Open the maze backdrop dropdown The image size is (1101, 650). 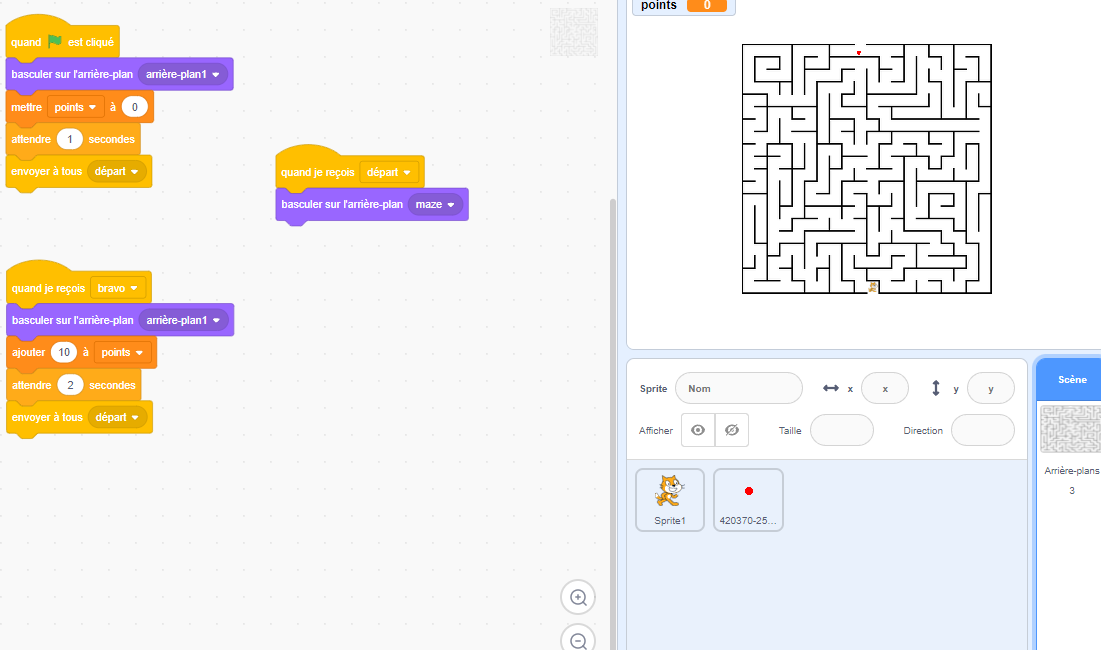point(435,204)
